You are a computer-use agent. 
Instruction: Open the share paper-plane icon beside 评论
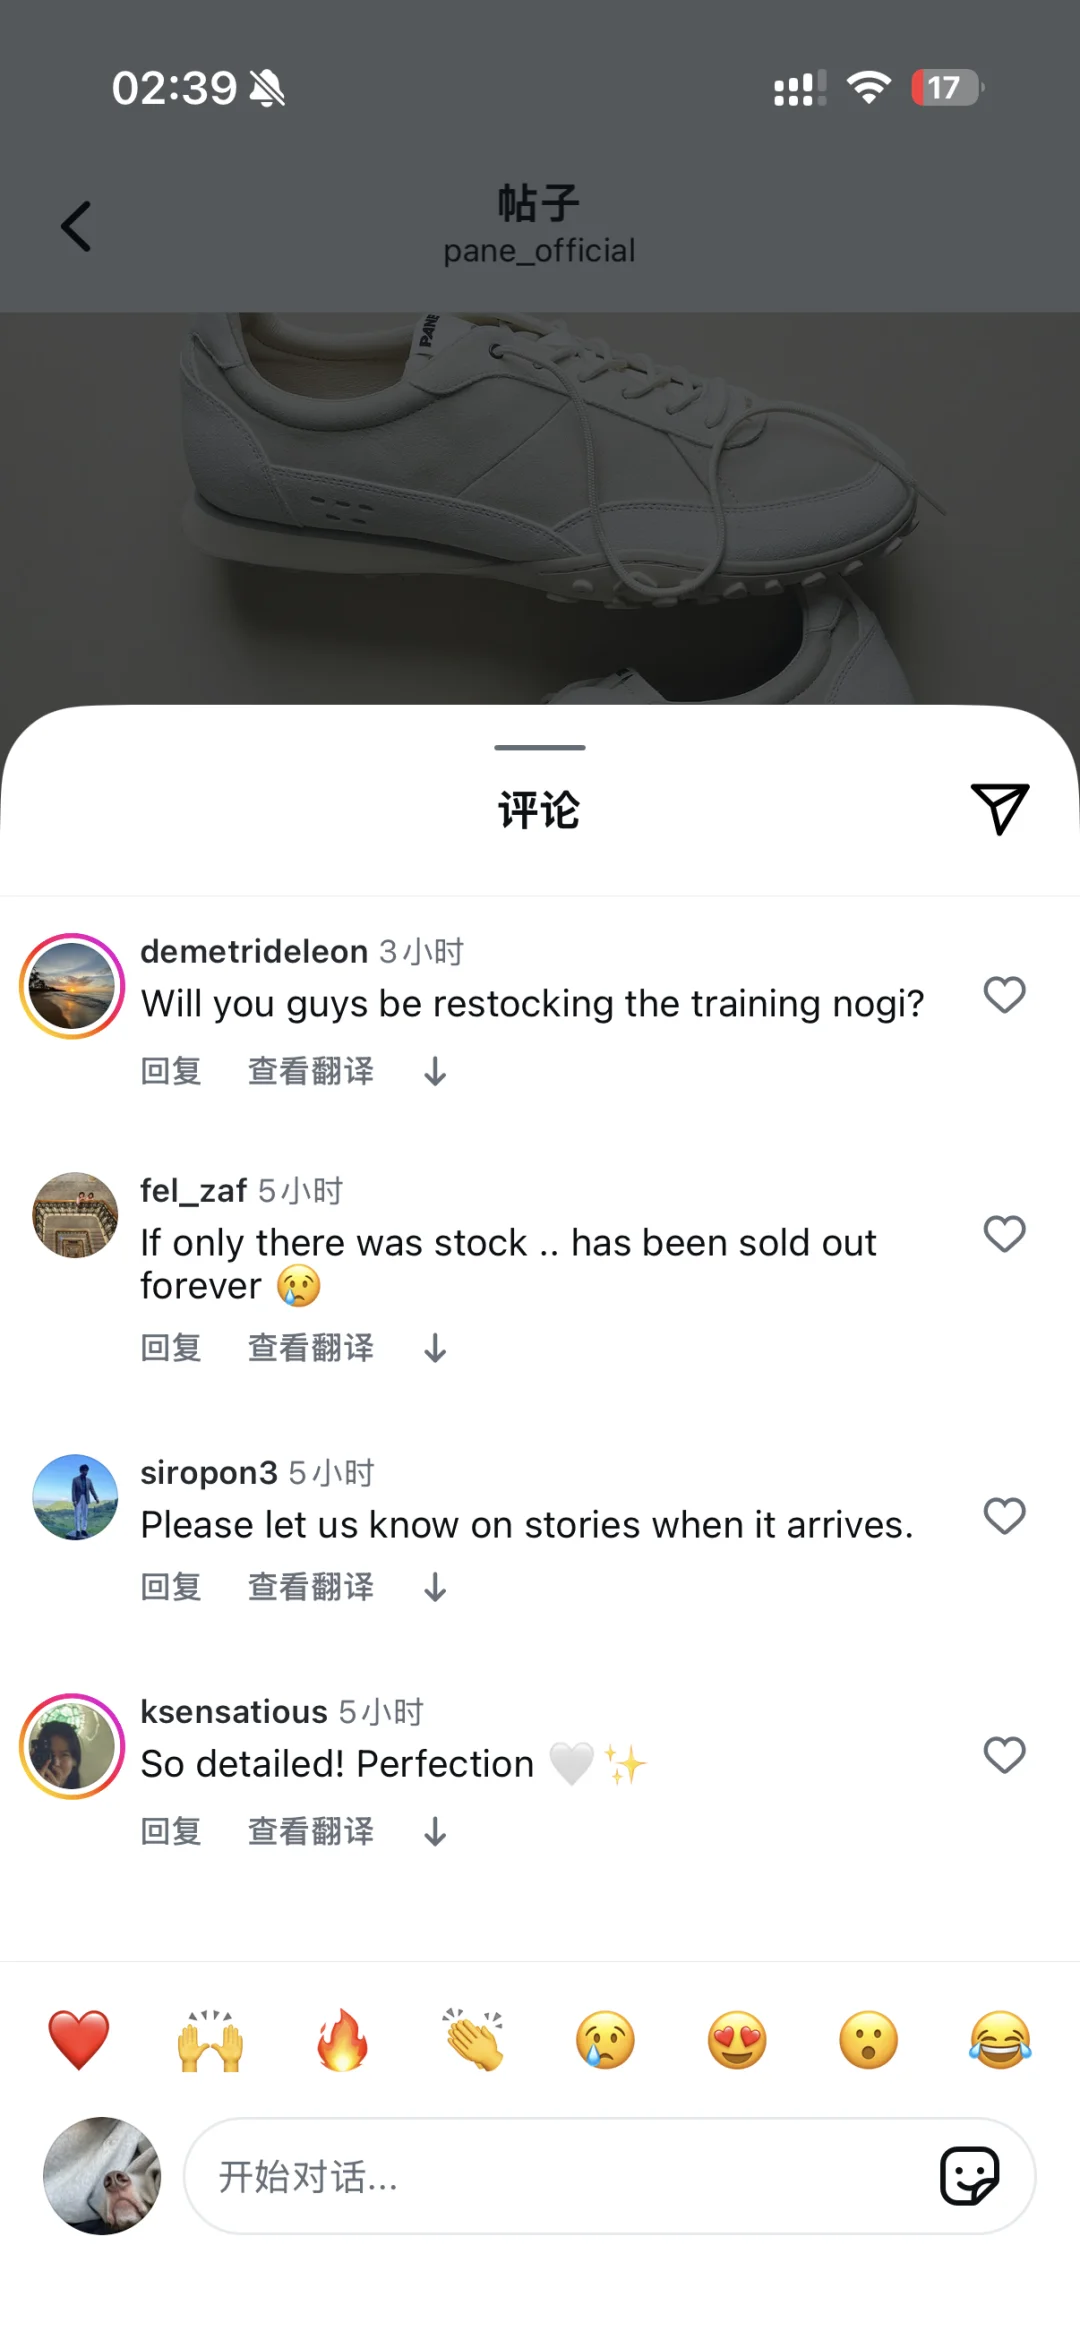click(999, 808)
